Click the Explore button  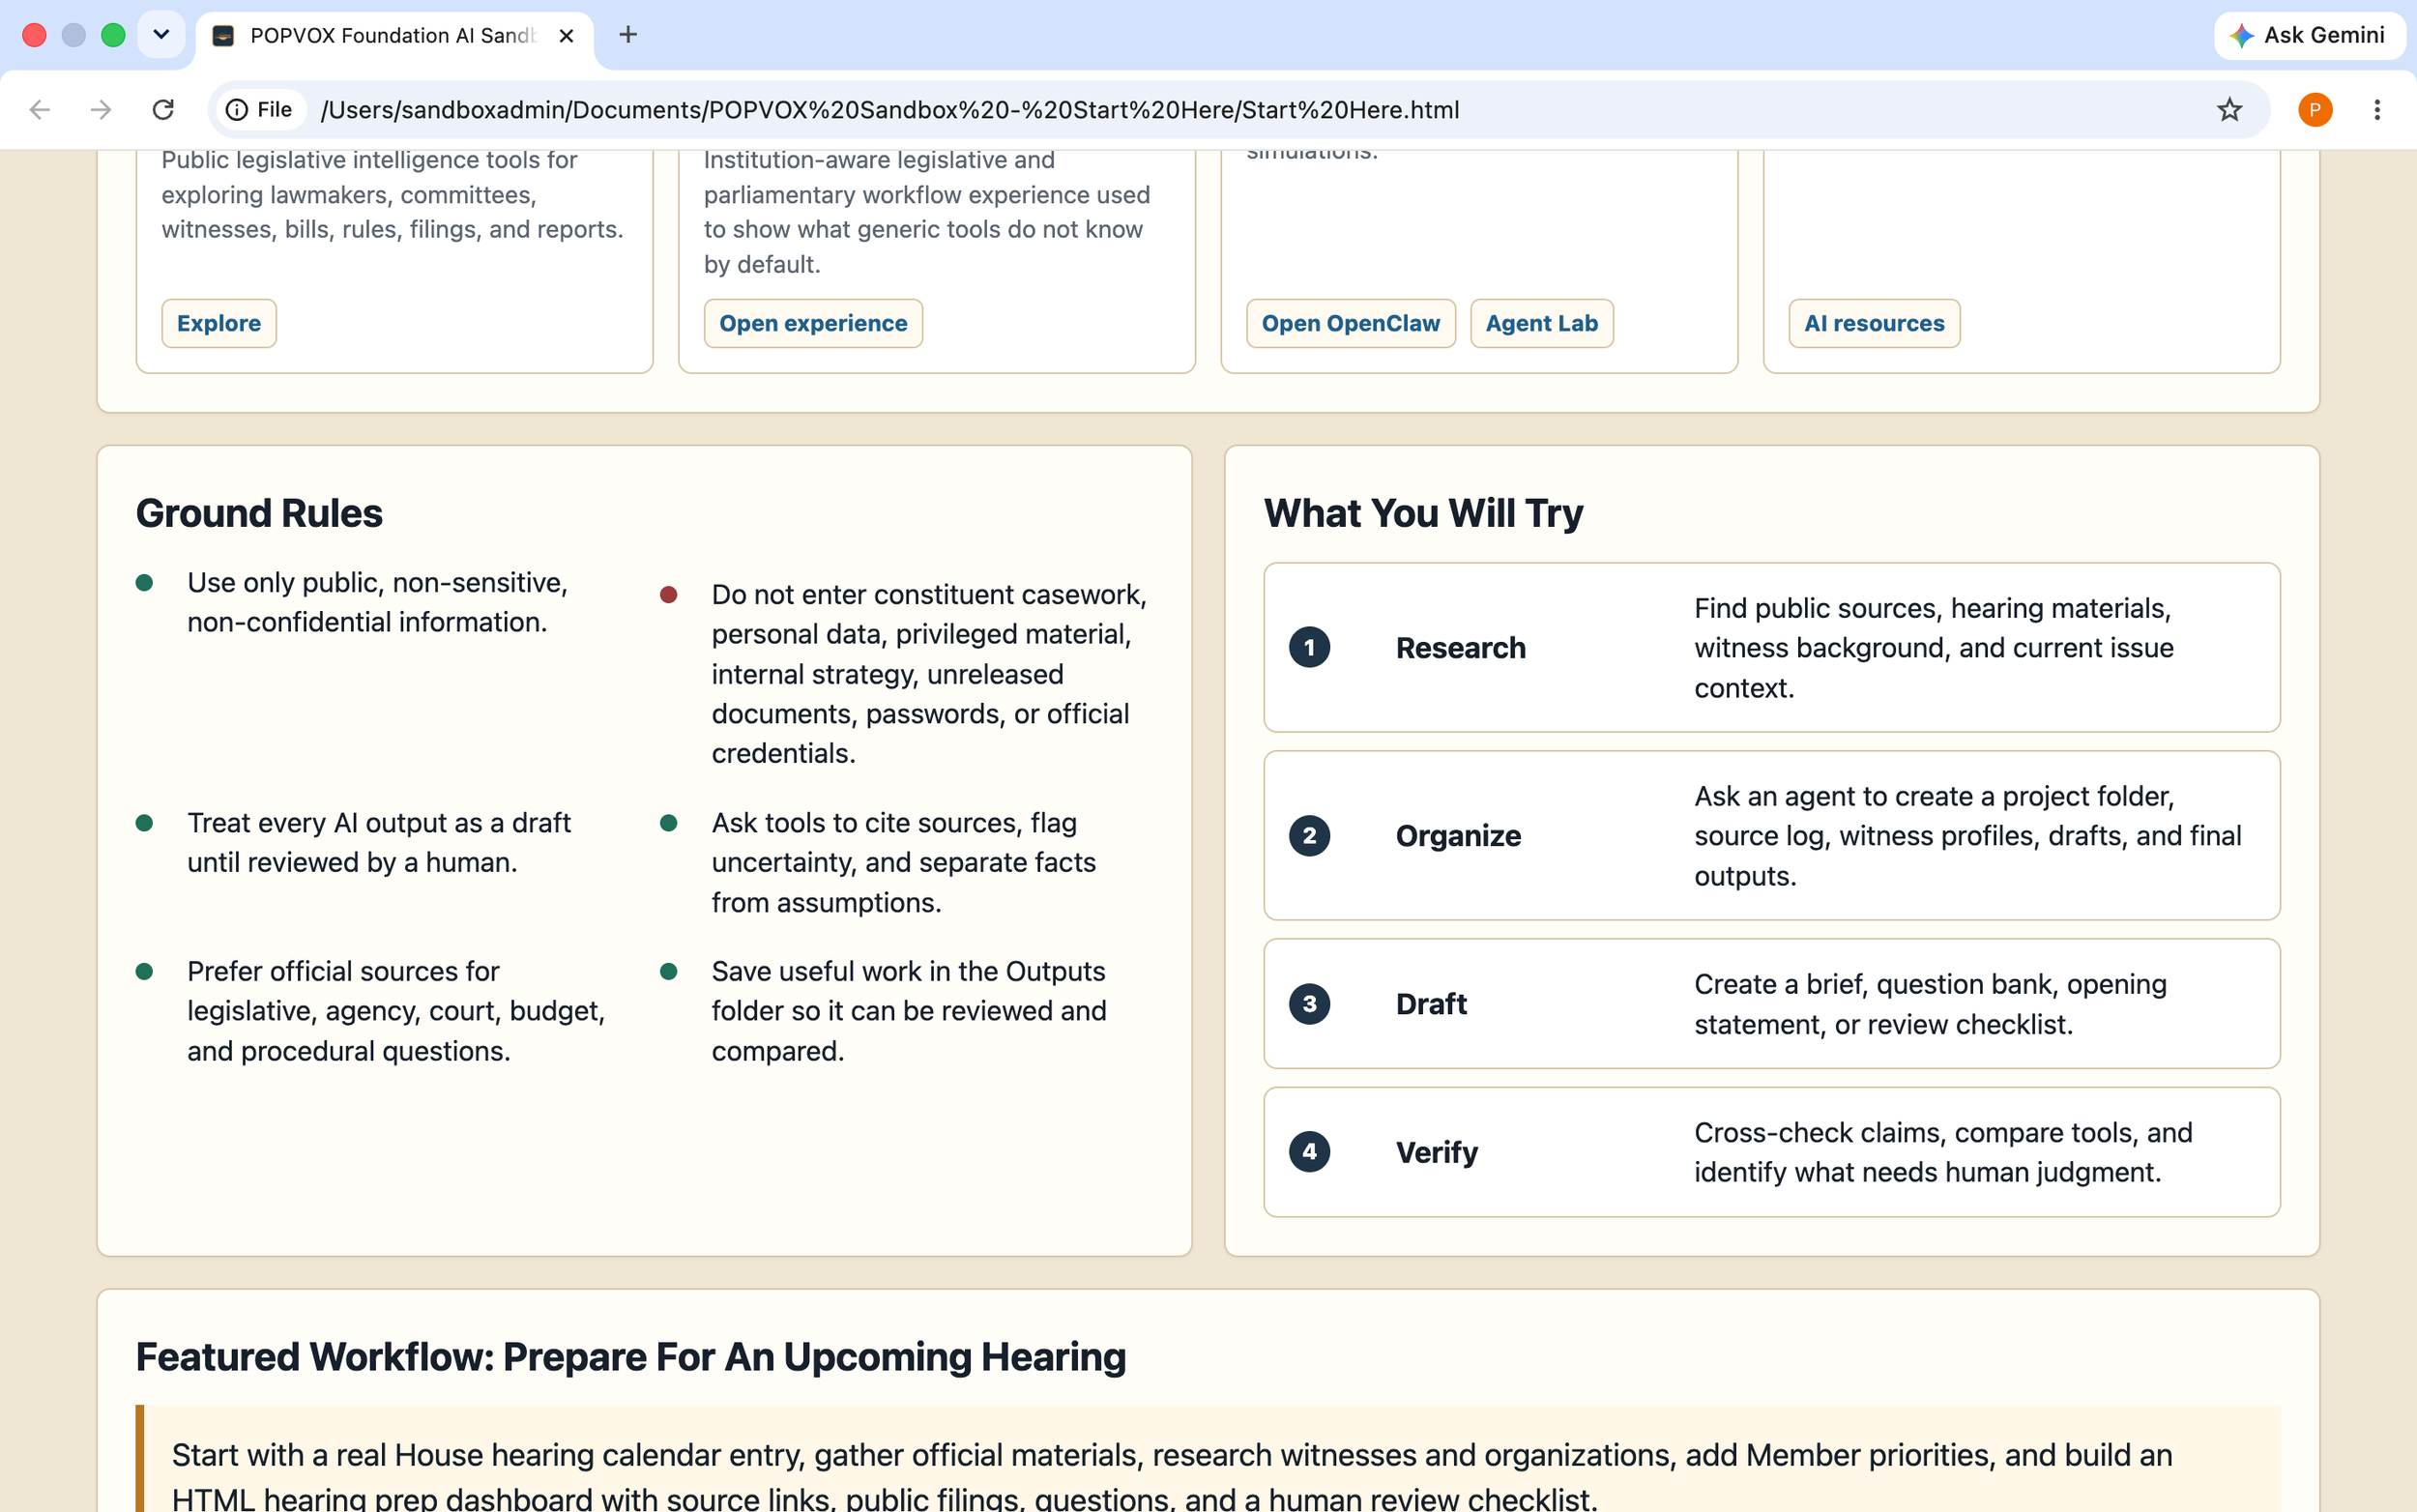tap(219, 323)
